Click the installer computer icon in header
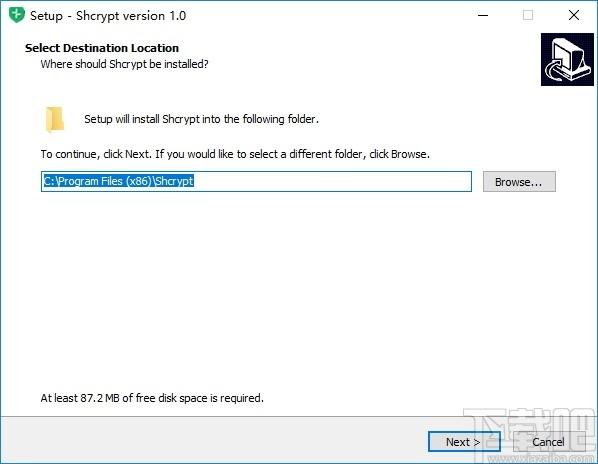Image resolution: width=598 pixels, height=464 pixels. click(x=567, y=59)
